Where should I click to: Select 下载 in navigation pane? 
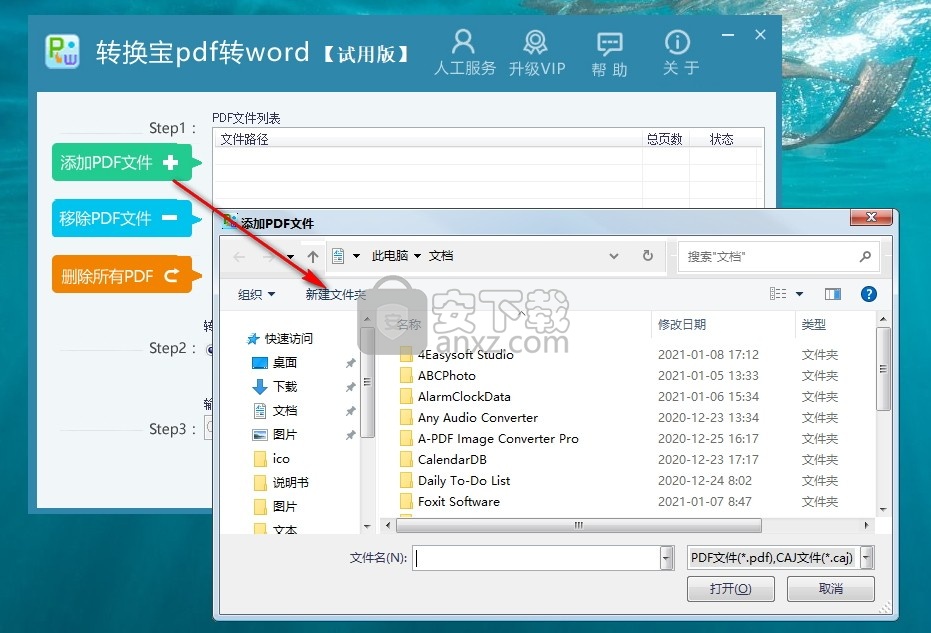click(x=284, y=387)
